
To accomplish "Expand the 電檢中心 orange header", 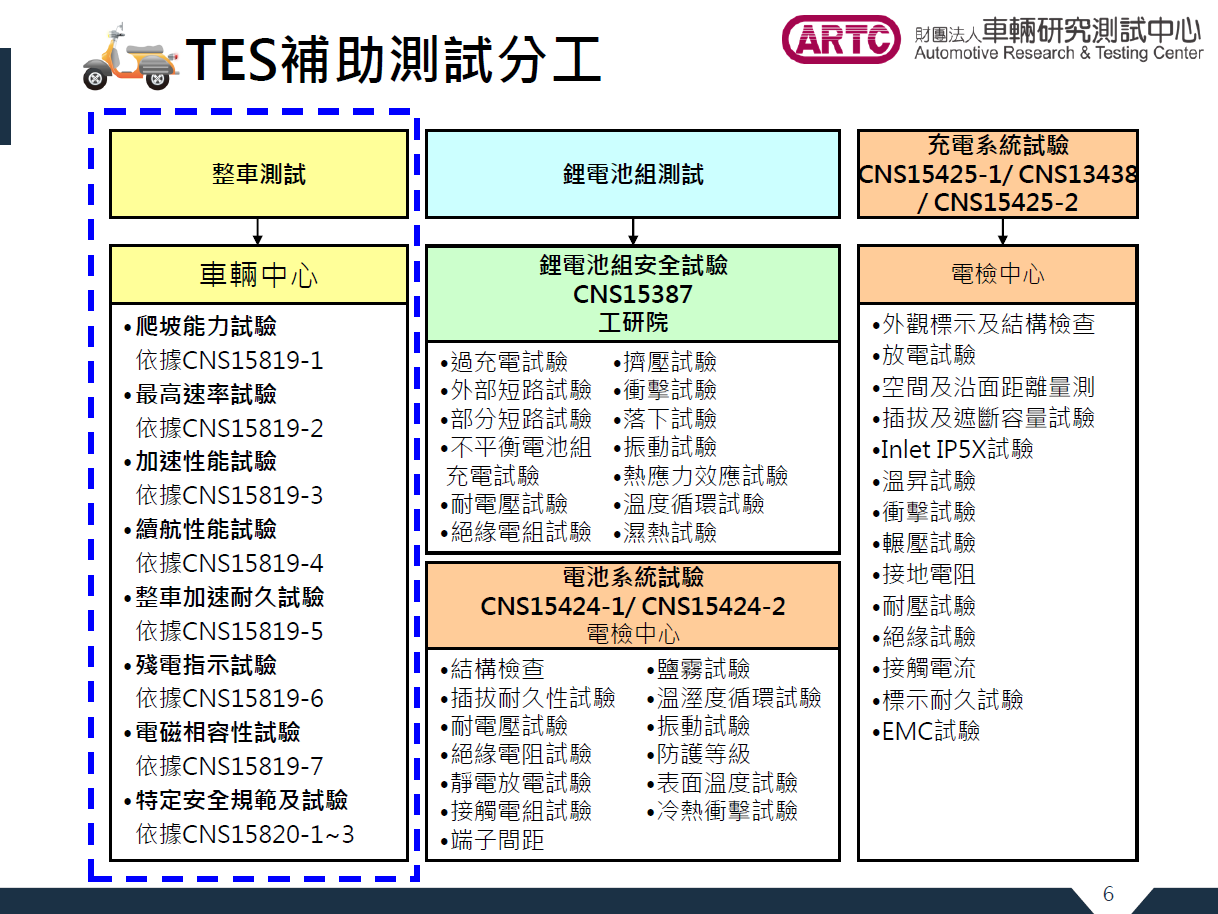I will coord(996,274).
